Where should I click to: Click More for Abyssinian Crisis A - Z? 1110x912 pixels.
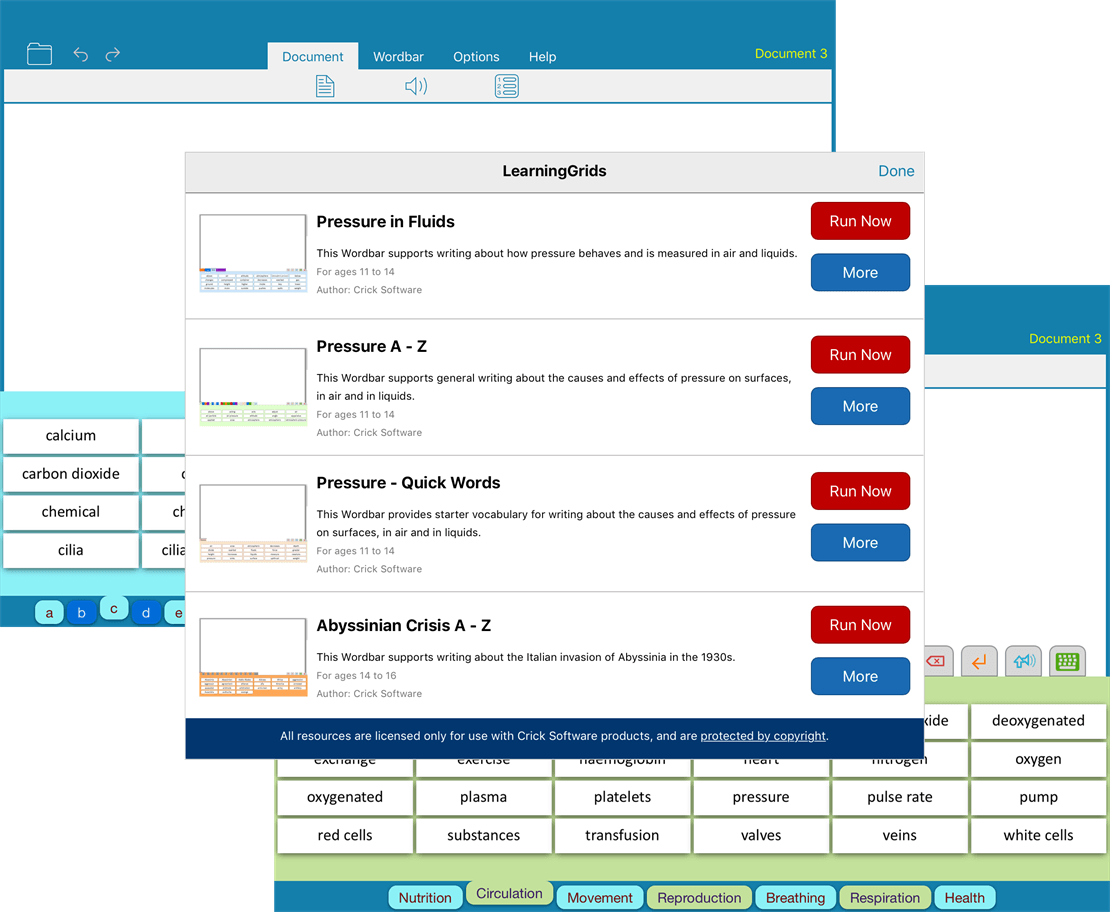[x=860, y=676]
